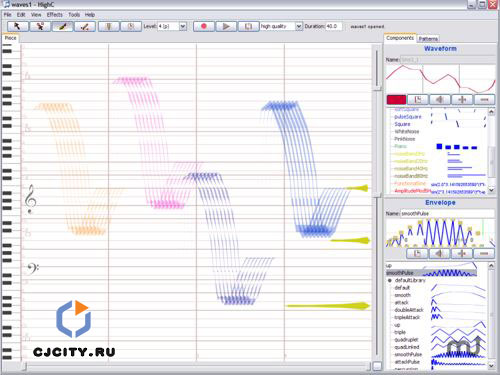This screenshot has height=375, width=500.
Task: Add a new waveform with plus button
Action: tap(462, 100)
